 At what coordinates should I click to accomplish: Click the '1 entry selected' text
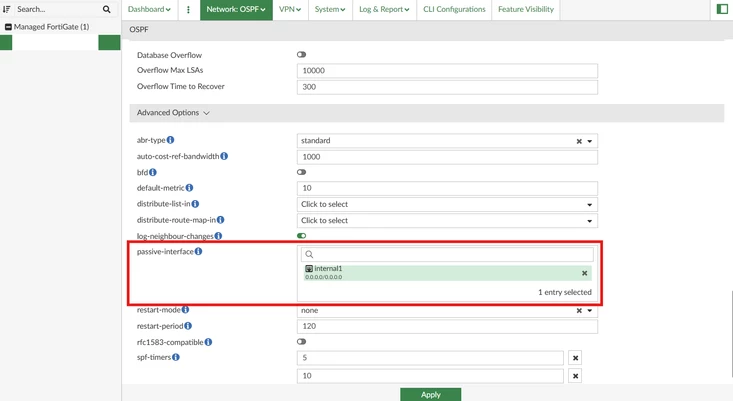tap(565, 292)
